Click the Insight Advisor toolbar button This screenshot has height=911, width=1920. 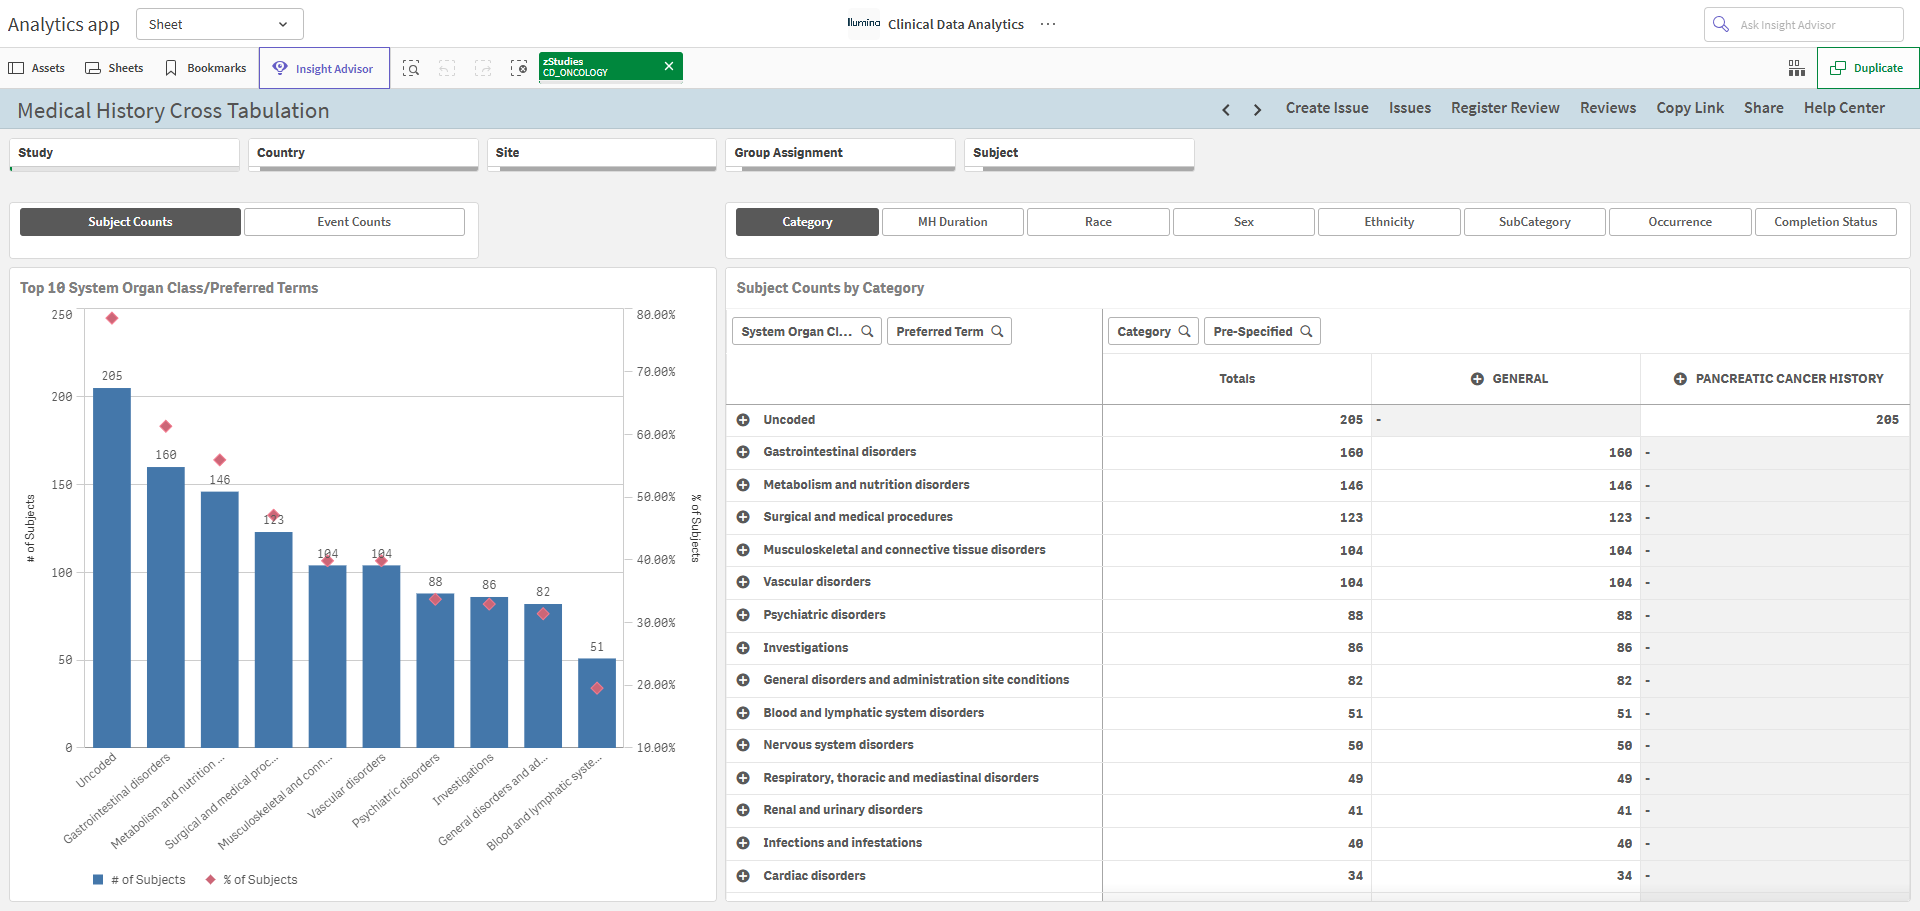[x=324, y=68]
